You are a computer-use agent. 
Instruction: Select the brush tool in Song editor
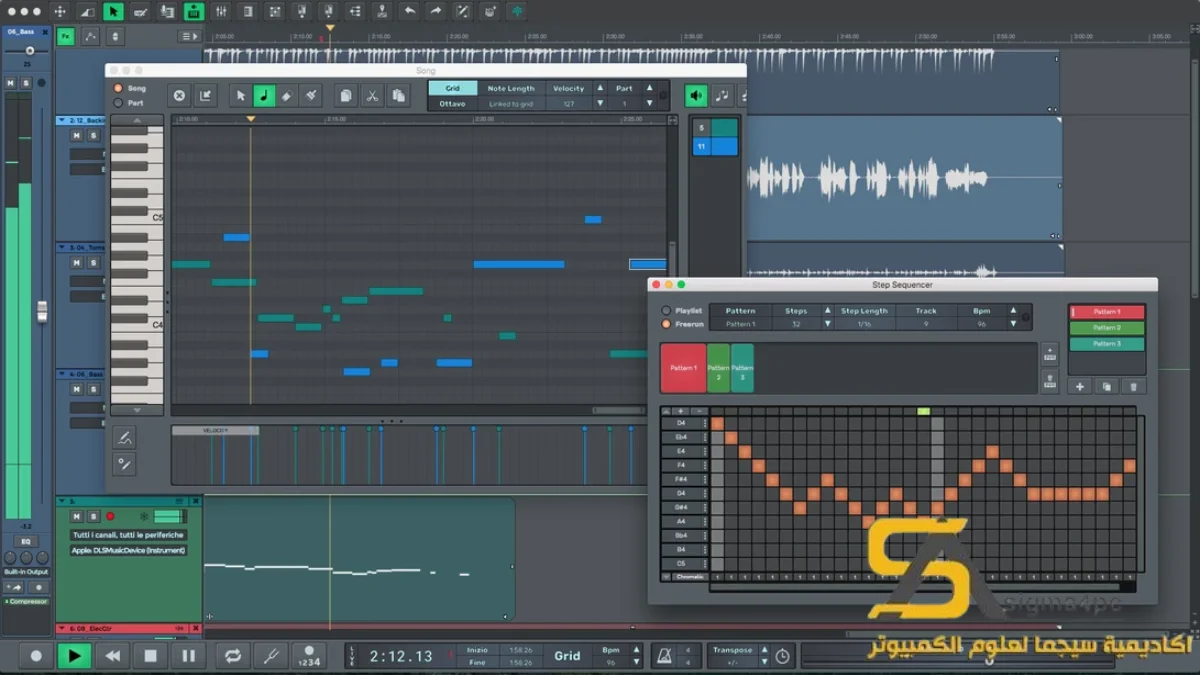[x=311, y=95]
